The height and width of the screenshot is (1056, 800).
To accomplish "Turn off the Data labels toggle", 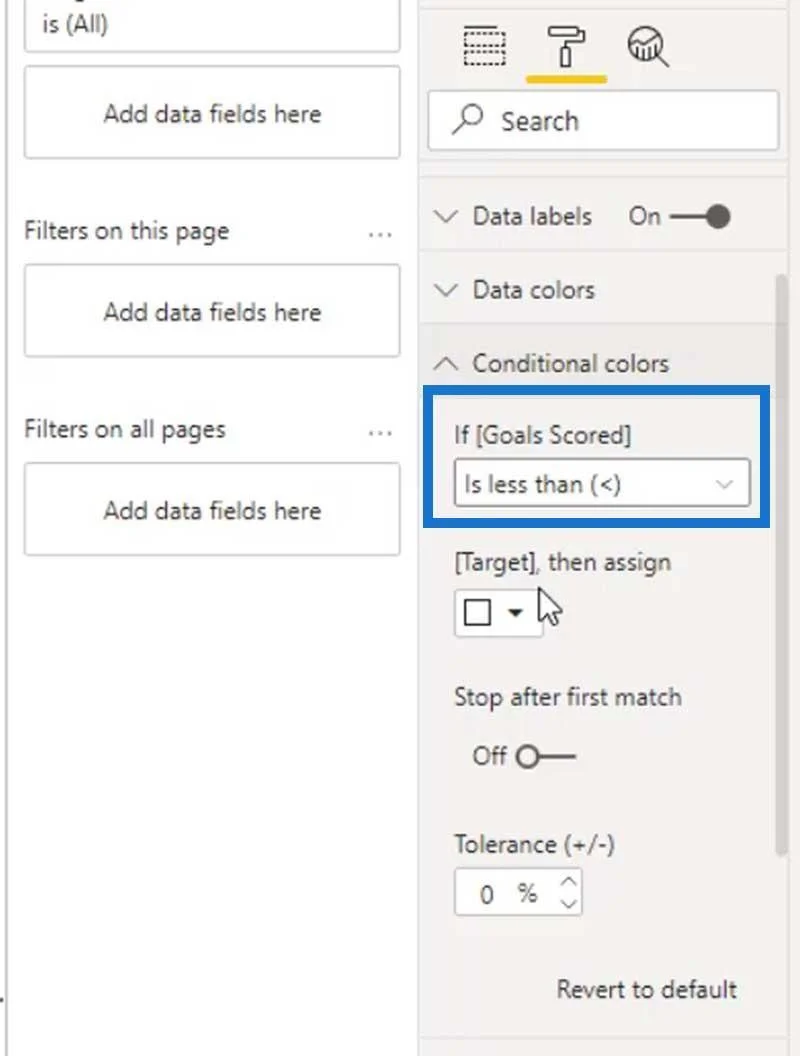I will point(700,217).
